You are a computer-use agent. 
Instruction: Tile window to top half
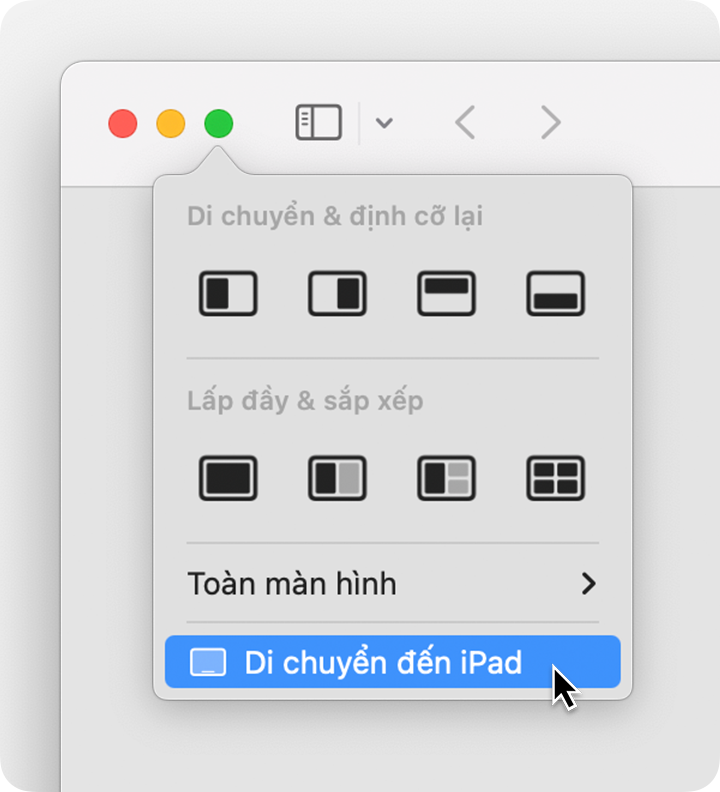coord(446,293)
